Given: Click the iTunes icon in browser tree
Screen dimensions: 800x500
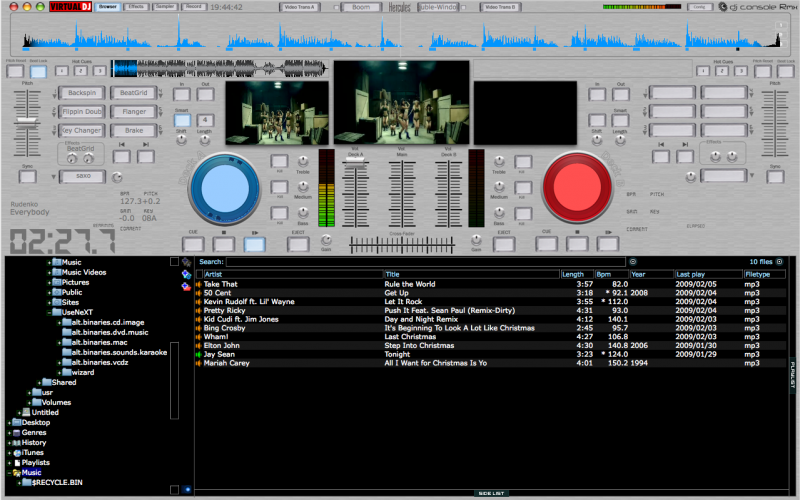Looking at the screenshot, I should click(x=15, y=453).
